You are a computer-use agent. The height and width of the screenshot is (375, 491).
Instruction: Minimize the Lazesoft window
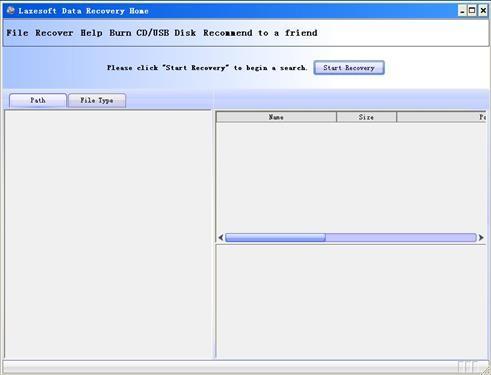tap(462, 11)
